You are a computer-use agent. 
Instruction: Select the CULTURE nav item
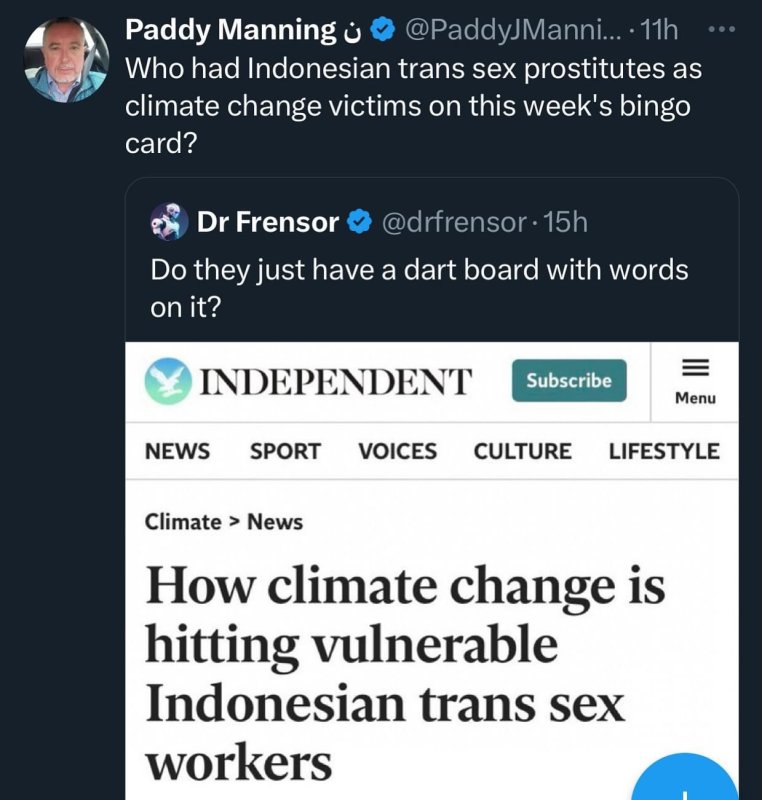click(522, 451)
